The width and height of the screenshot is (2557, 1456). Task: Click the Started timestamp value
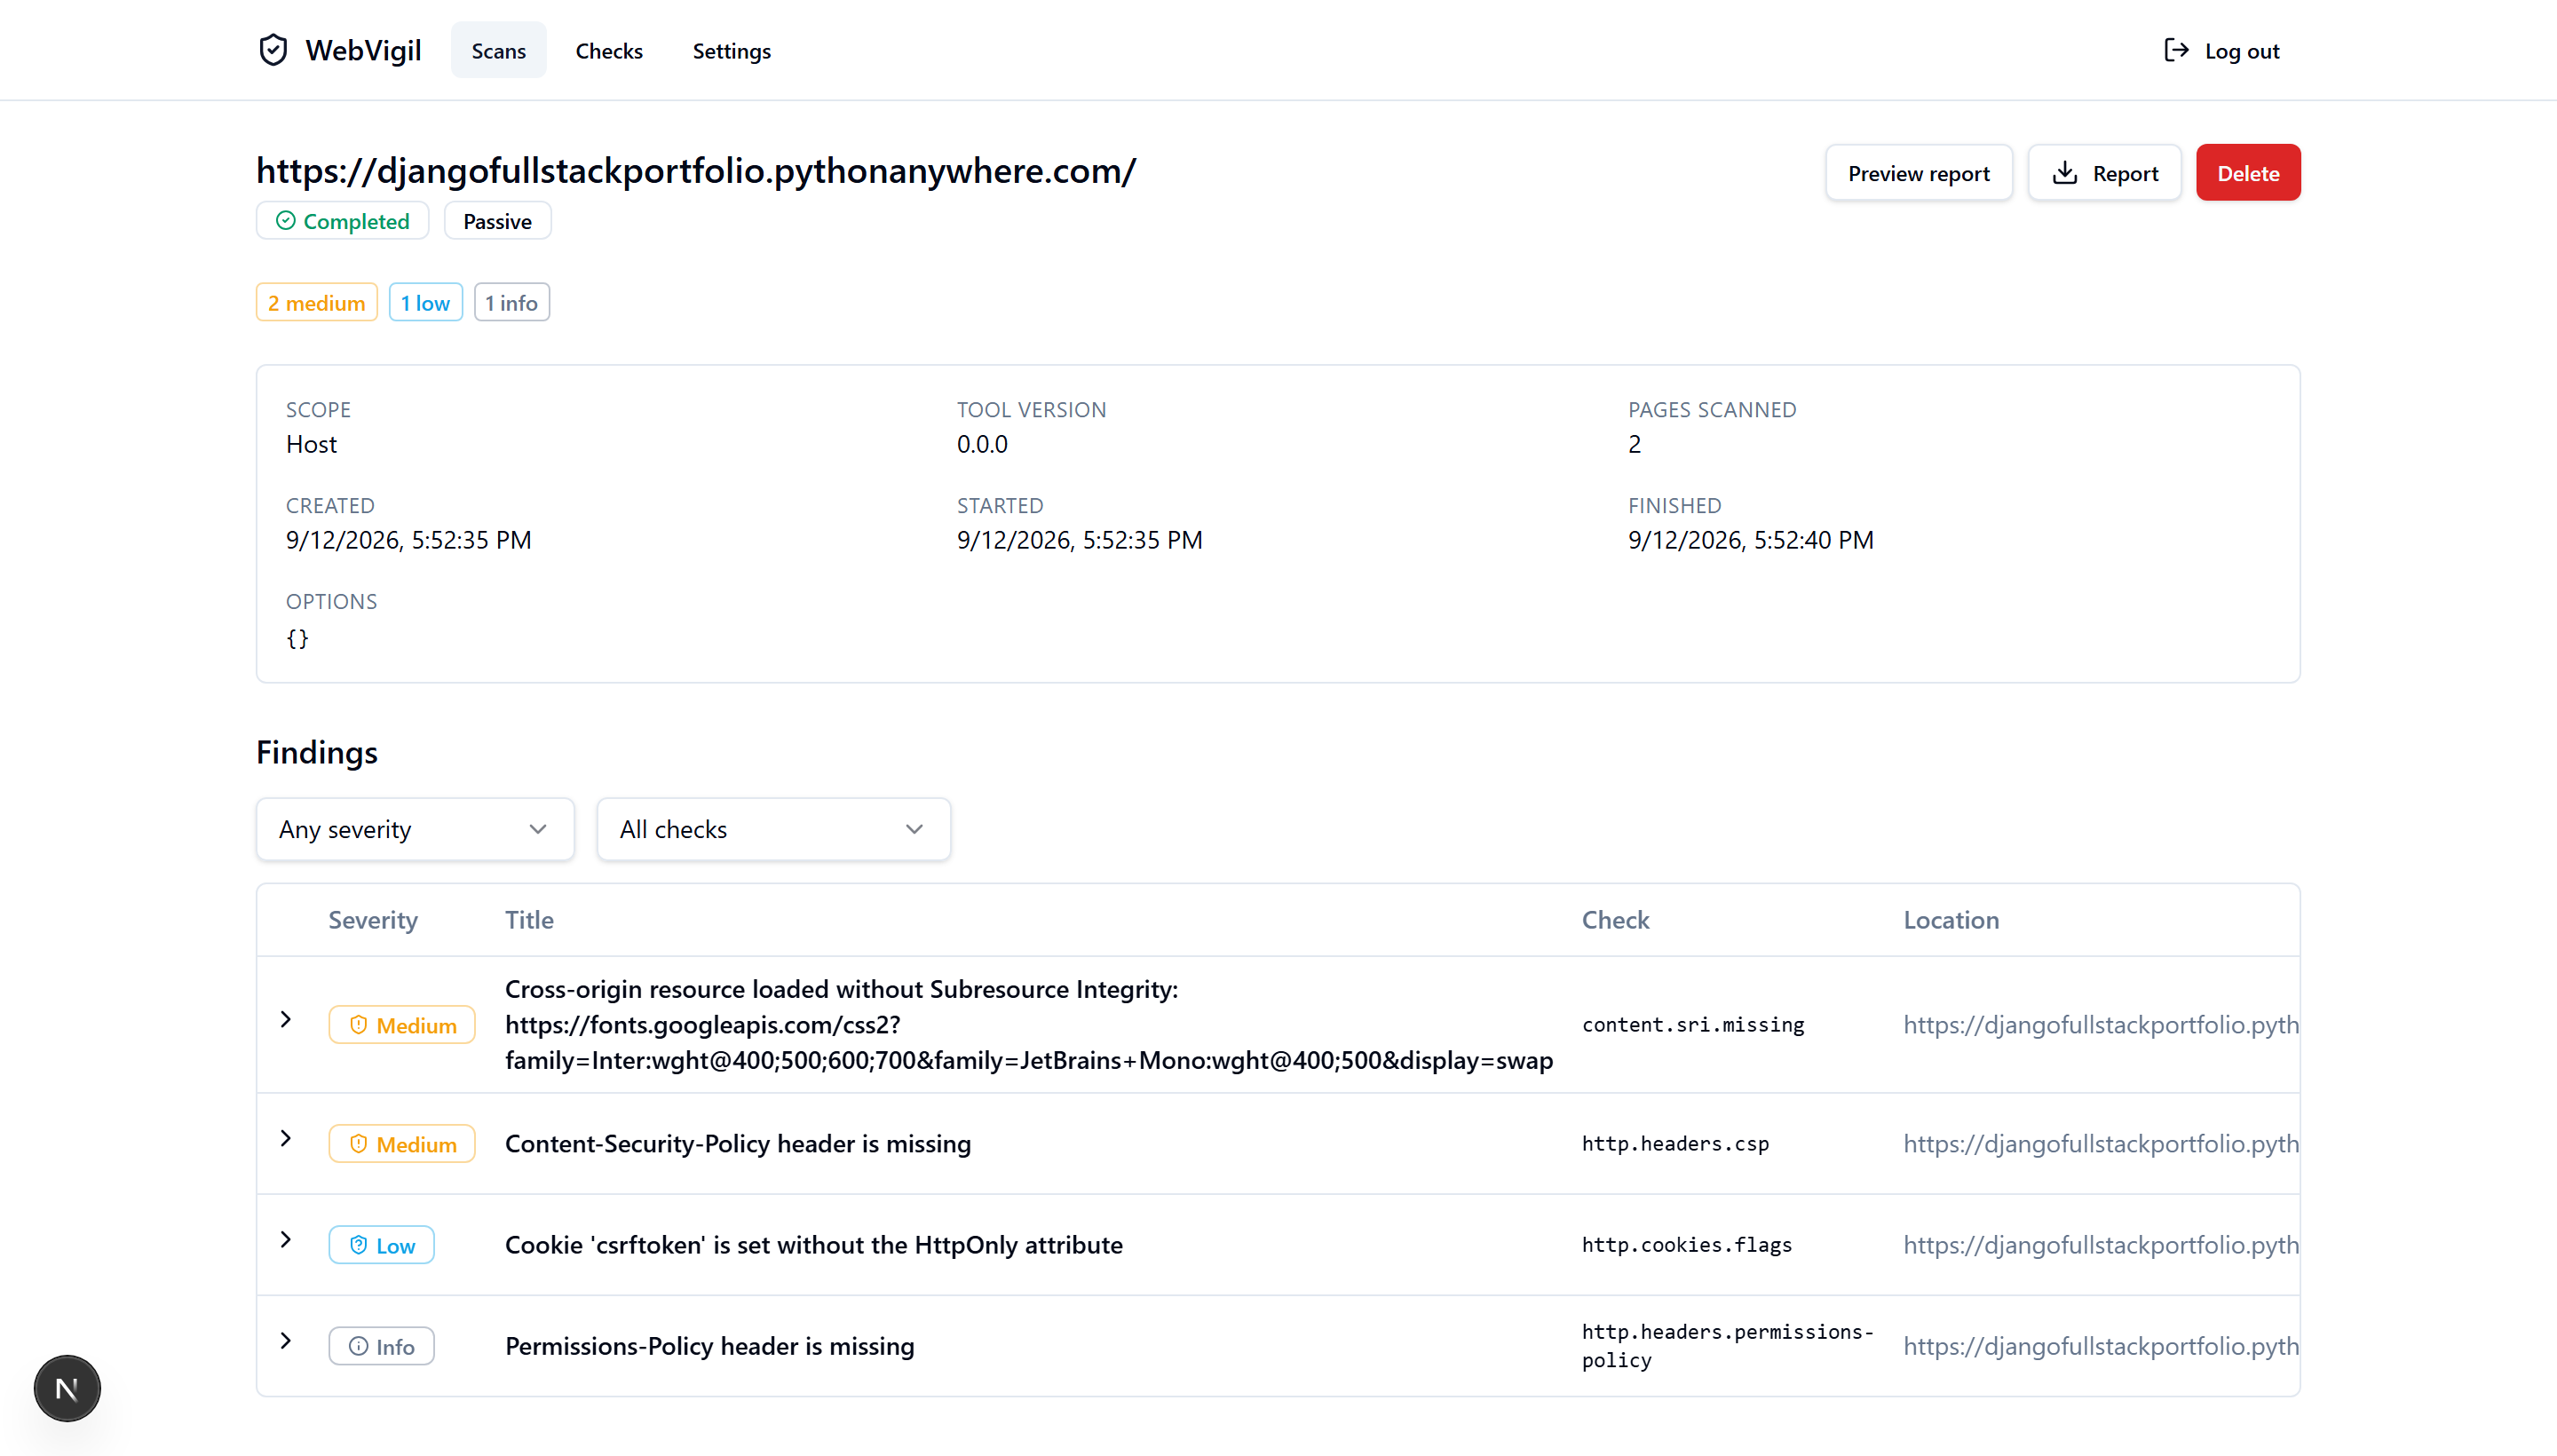coord(1079,540)
